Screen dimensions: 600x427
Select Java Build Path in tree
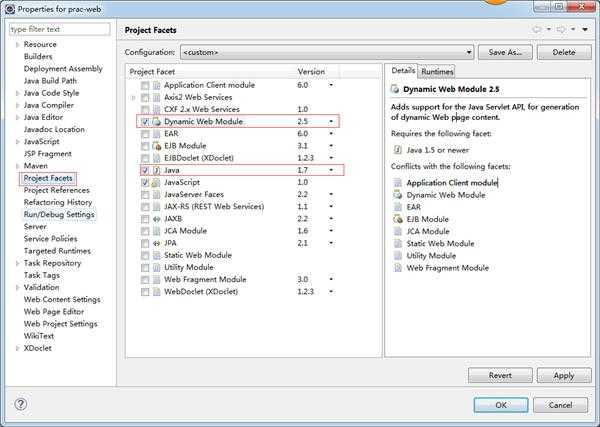(x=50, y=81)
